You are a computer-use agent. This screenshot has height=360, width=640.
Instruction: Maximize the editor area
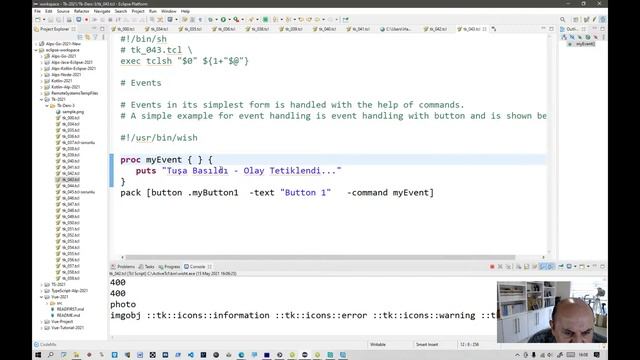point(551,29)
